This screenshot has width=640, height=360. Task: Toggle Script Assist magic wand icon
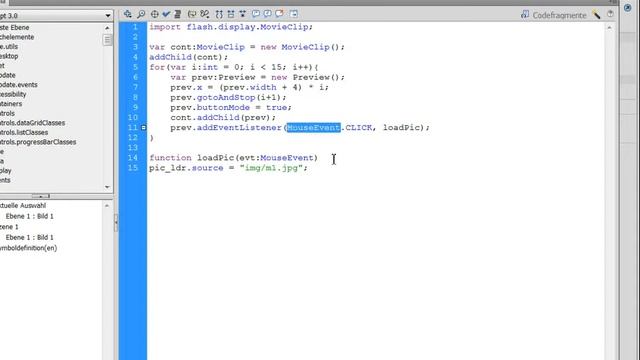point(597,15)
